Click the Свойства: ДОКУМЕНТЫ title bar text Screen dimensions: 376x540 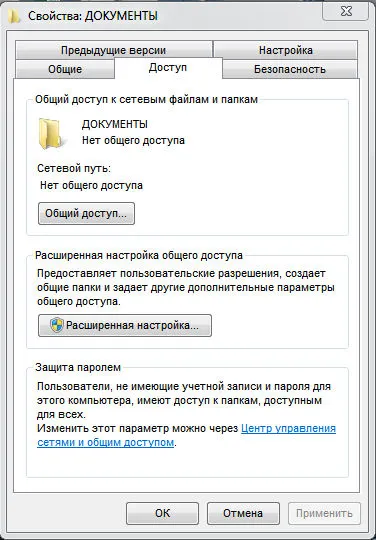[x=93, y=16]
